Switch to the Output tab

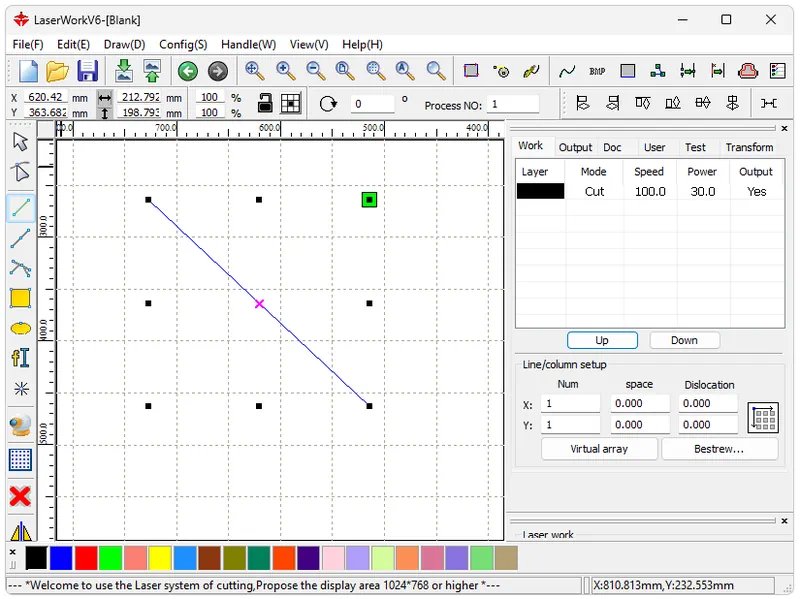[x=575, y=147]
